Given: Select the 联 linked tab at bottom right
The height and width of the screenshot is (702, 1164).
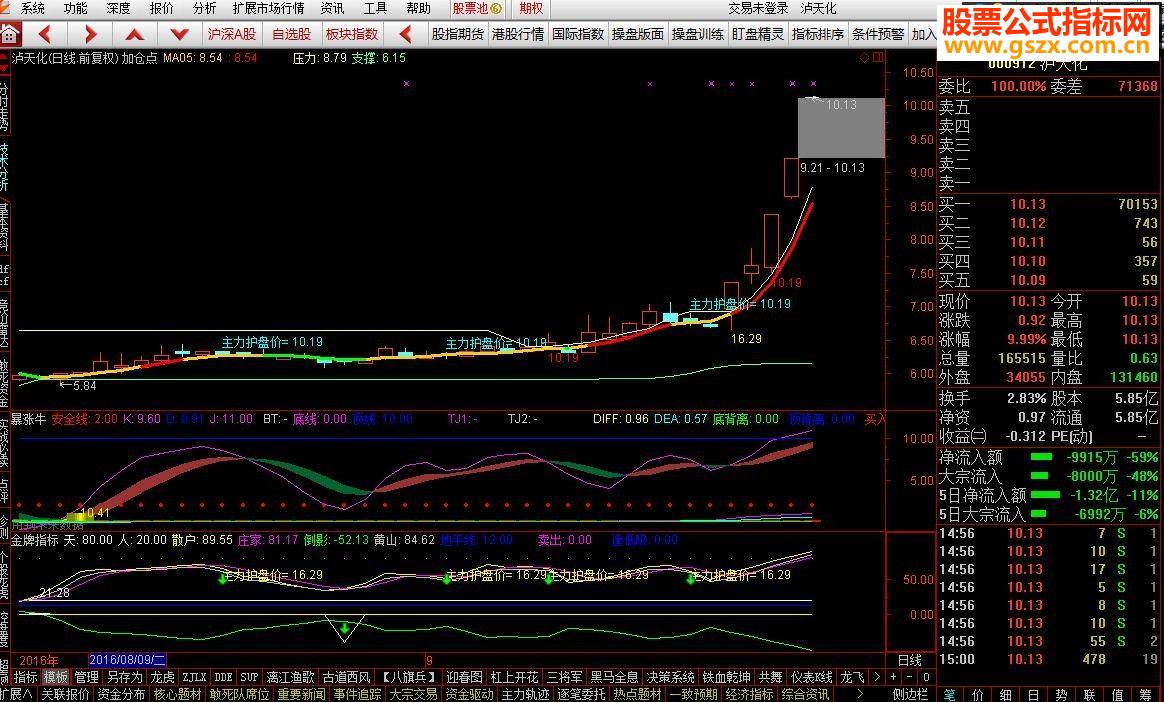Looking at the screenshot, I should [1090, 695].
